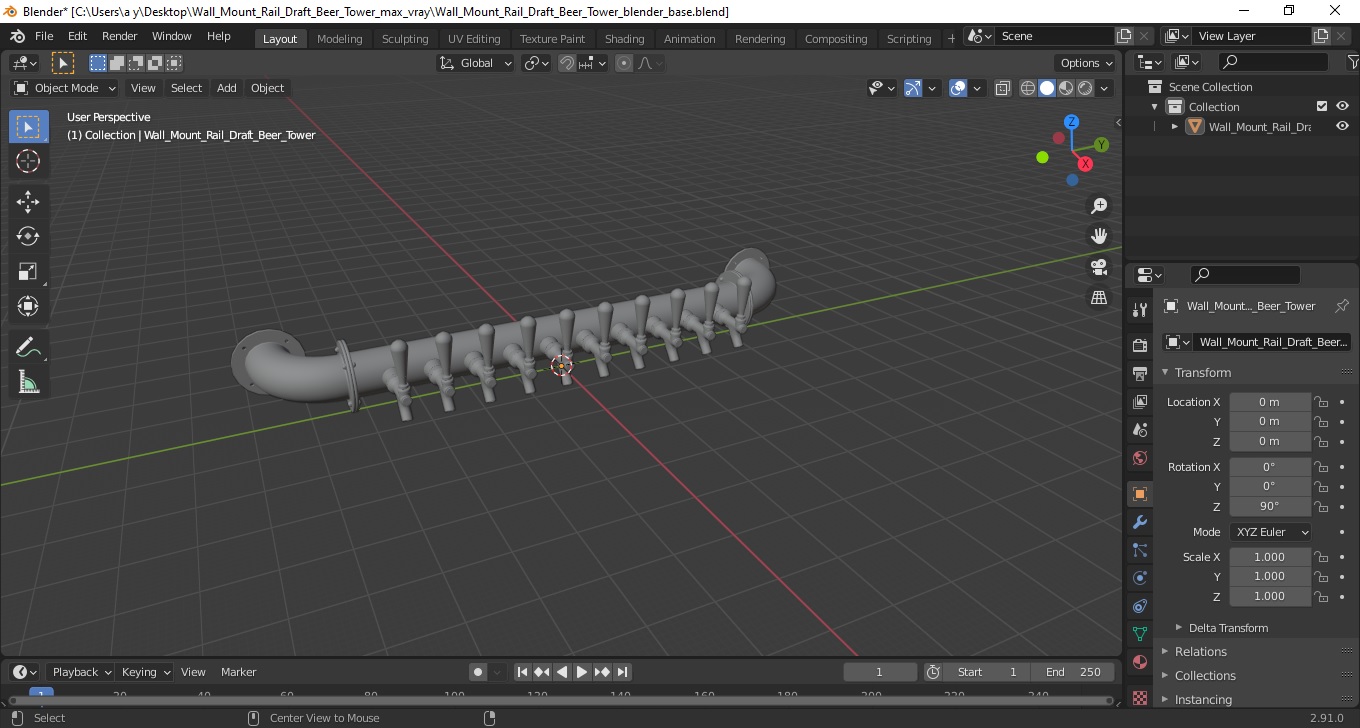Open the Keying dropdown in timeline
Image resolution: width=1360 pixels, height=728 pixels.
click(x=145, y=672)
